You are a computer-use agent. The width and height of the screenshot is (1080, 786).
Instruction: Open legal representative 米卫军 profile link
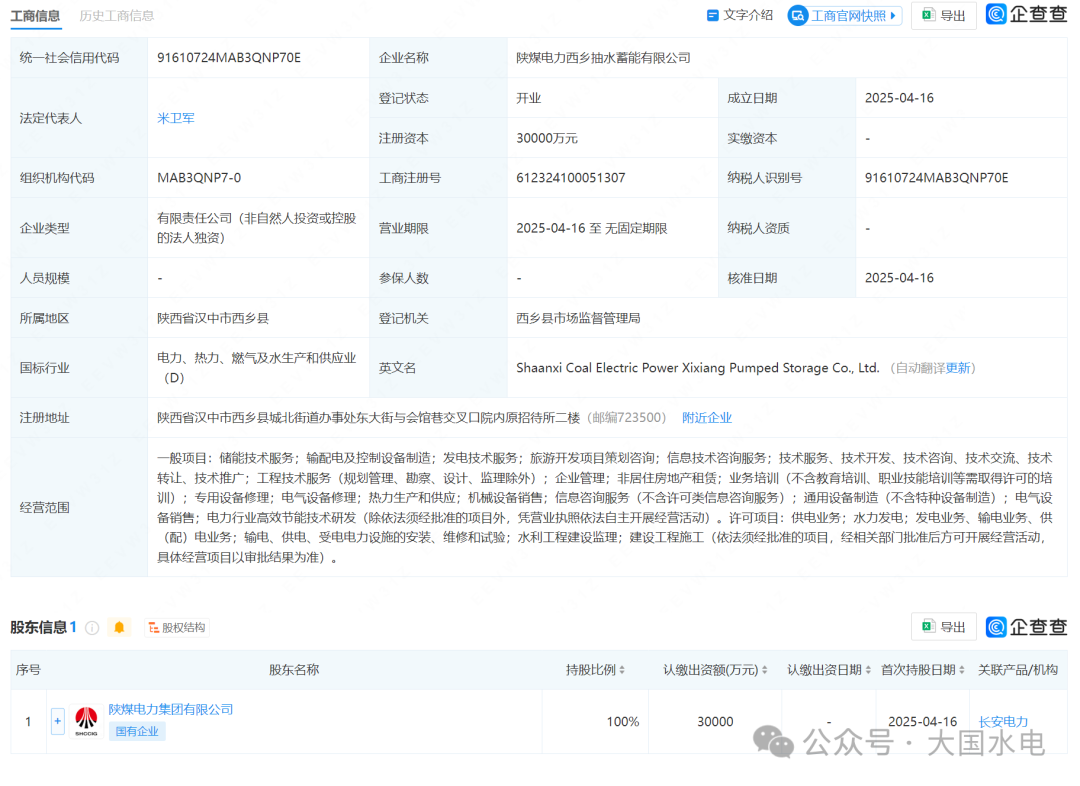click(175, 117)
